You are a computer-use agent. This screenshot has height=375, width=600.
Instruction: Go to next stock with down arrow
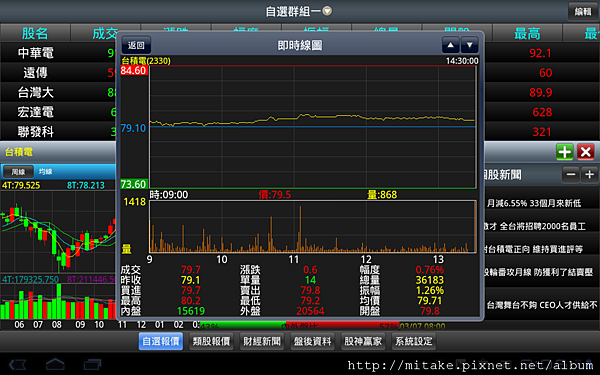click(470, 45)
